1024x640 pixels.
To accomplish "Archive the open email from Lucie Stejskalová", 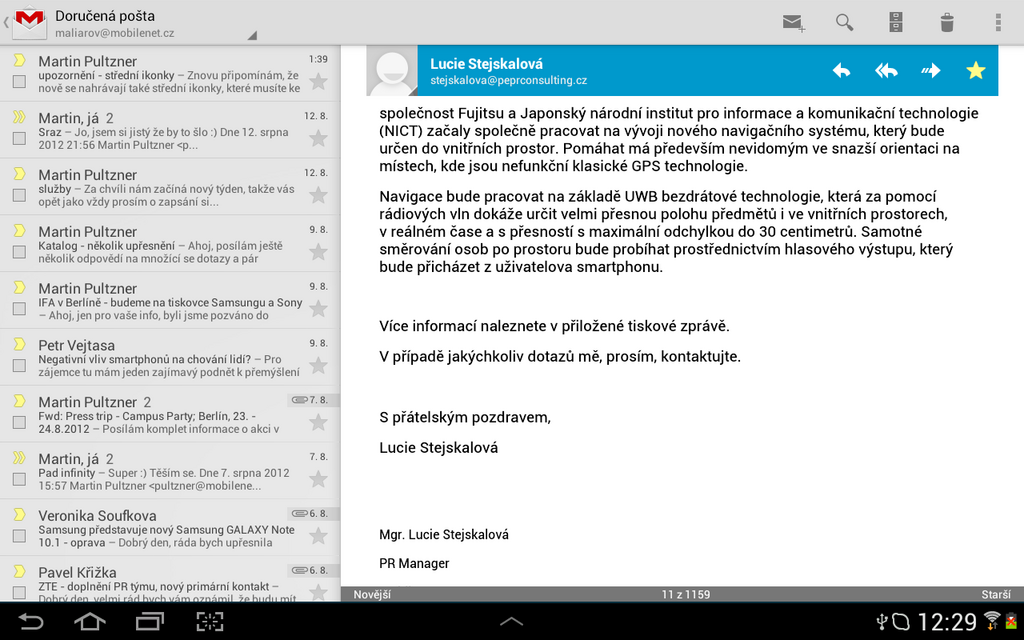I will click(897, 21).
